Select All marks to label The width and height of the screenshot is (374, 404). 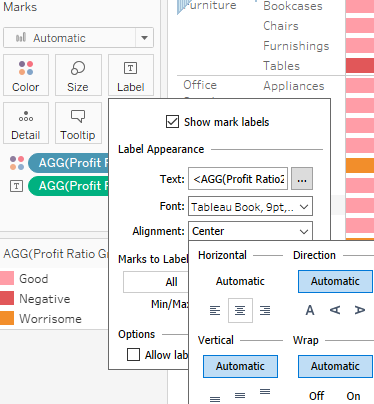[156, 282]
